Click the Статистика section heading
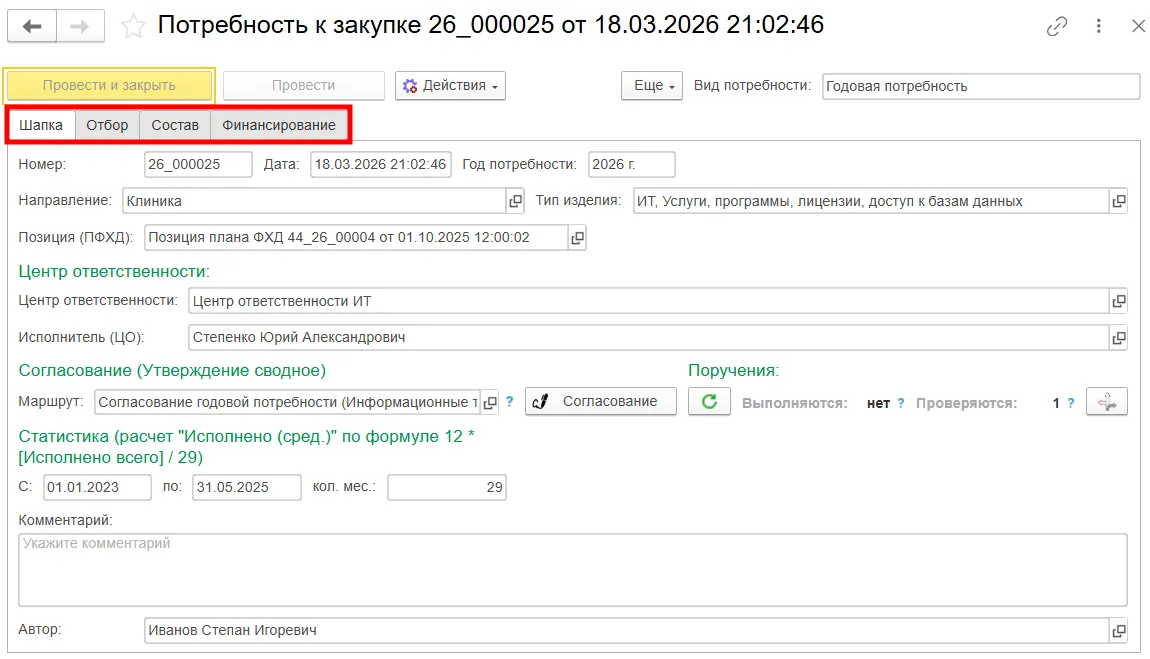 coord(246,446)
